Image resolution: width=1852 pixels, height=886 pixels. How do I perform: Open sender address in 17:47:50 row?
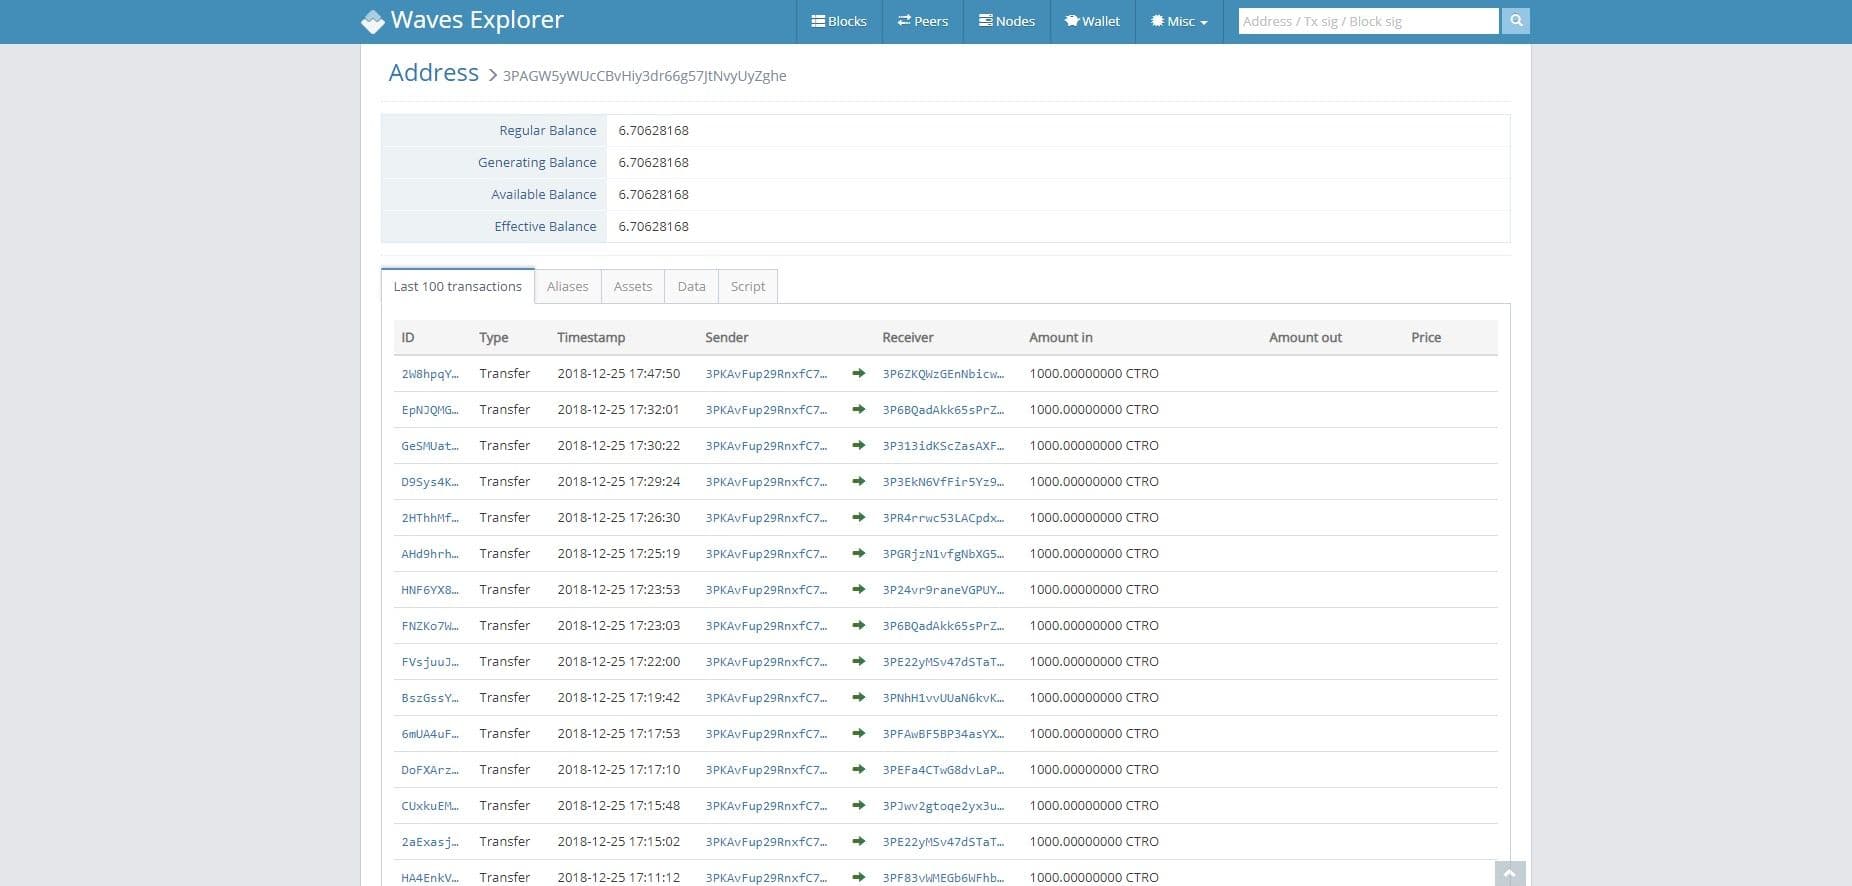tap(766, 374)
